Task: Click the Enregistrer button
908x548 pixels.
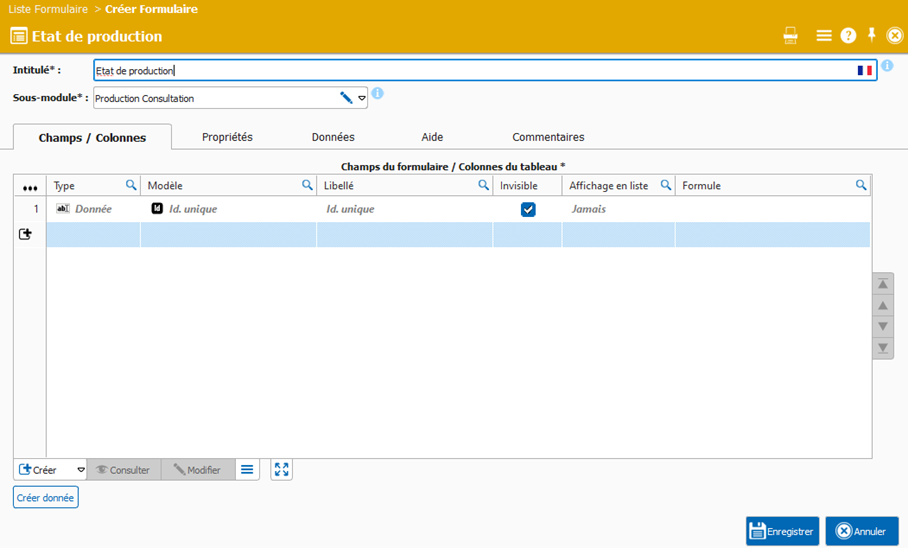Action: pyautogui.click(x=782, y=531)
